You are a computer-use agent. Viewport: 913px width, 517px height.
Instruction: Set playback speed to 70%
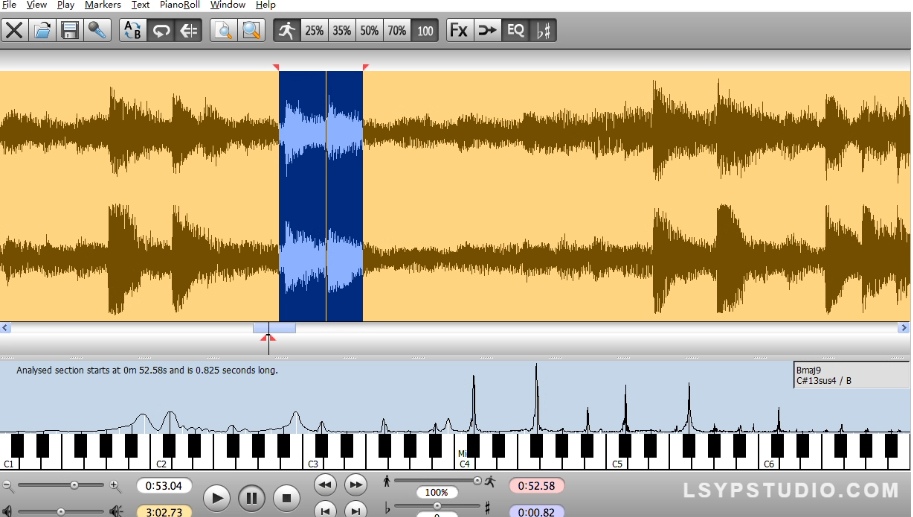(397, 31)
